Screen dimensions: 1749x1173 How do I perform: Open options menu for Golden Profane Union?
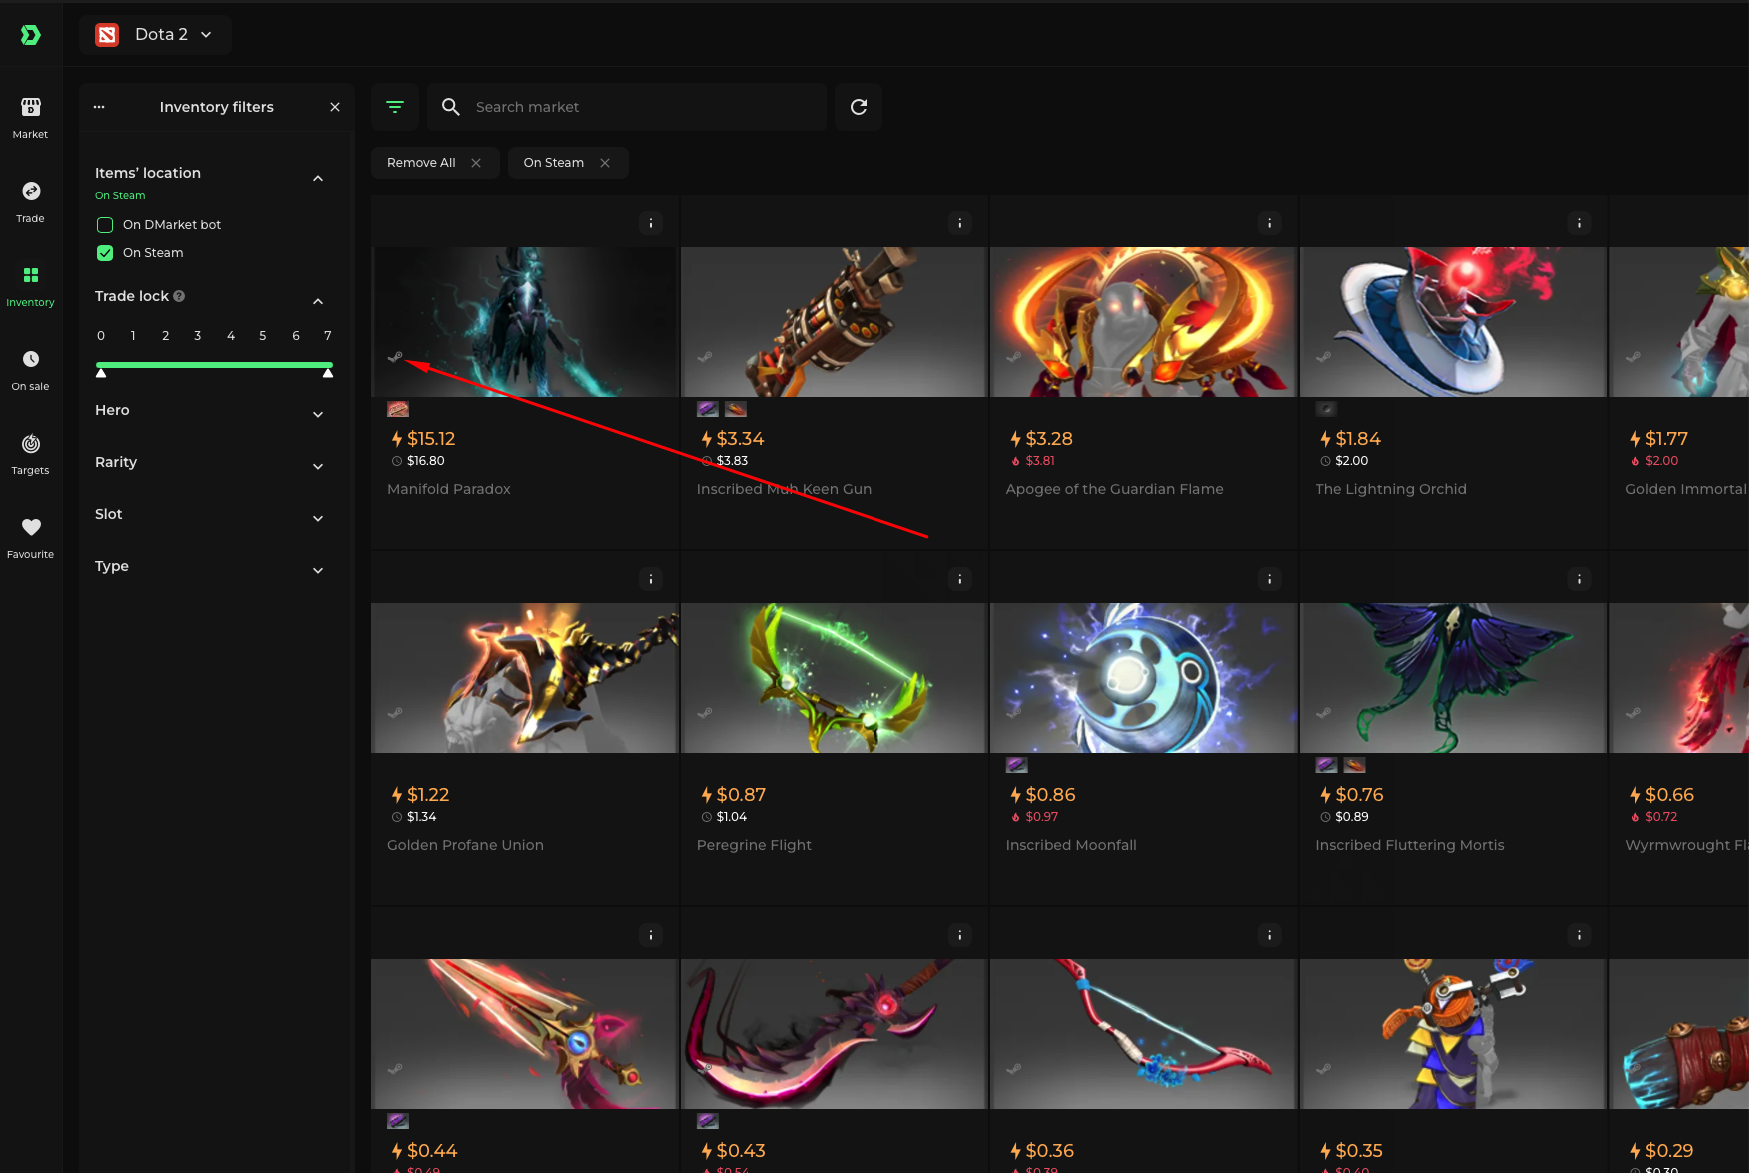(651, 579)
